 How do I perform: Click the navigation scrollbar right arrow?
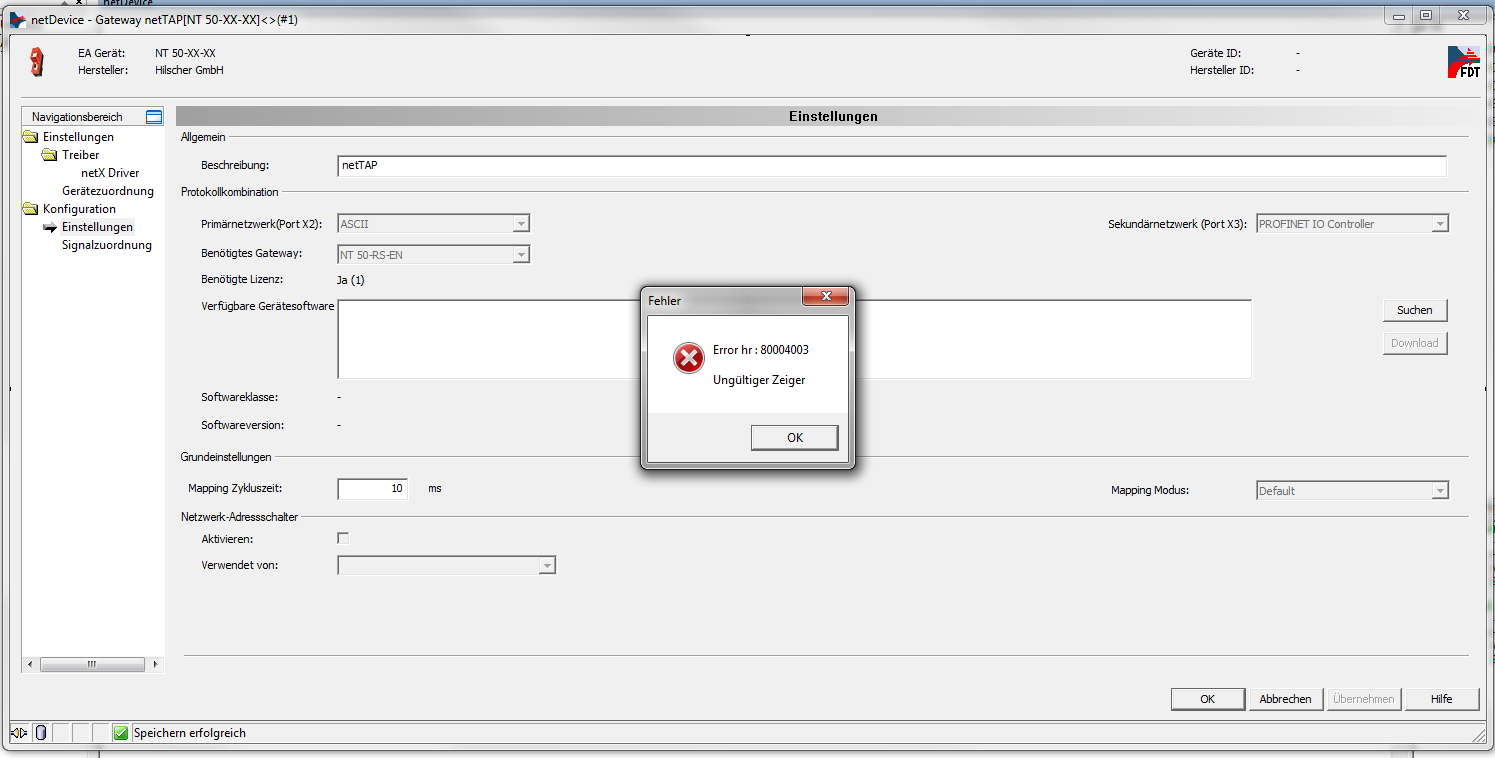tap(154, 664)
